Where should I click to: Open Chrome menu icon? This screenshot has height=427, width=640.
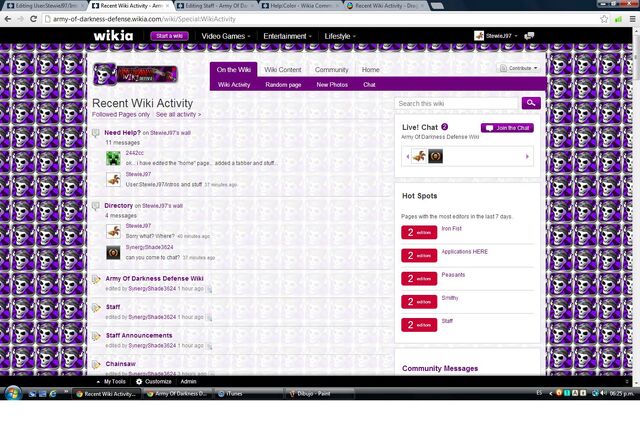(x=632, y=19)
